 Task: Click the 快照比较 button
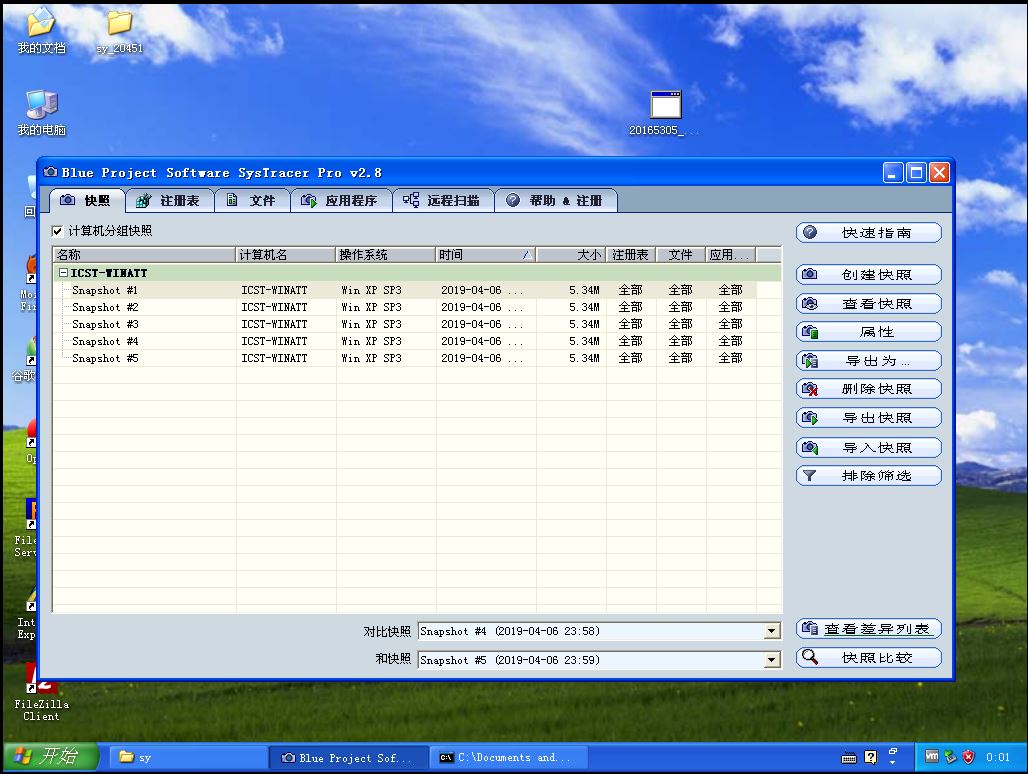click(869, 657)
